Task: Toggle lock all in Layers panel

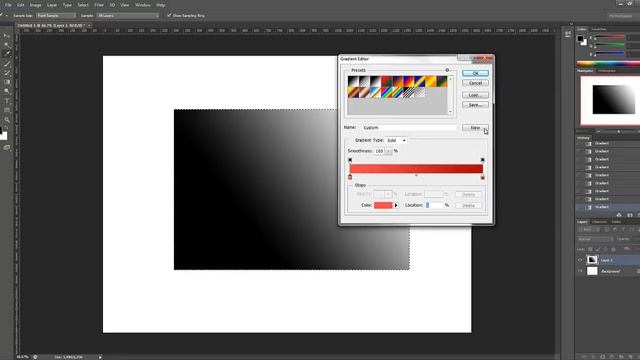Action: click(613, 249)
